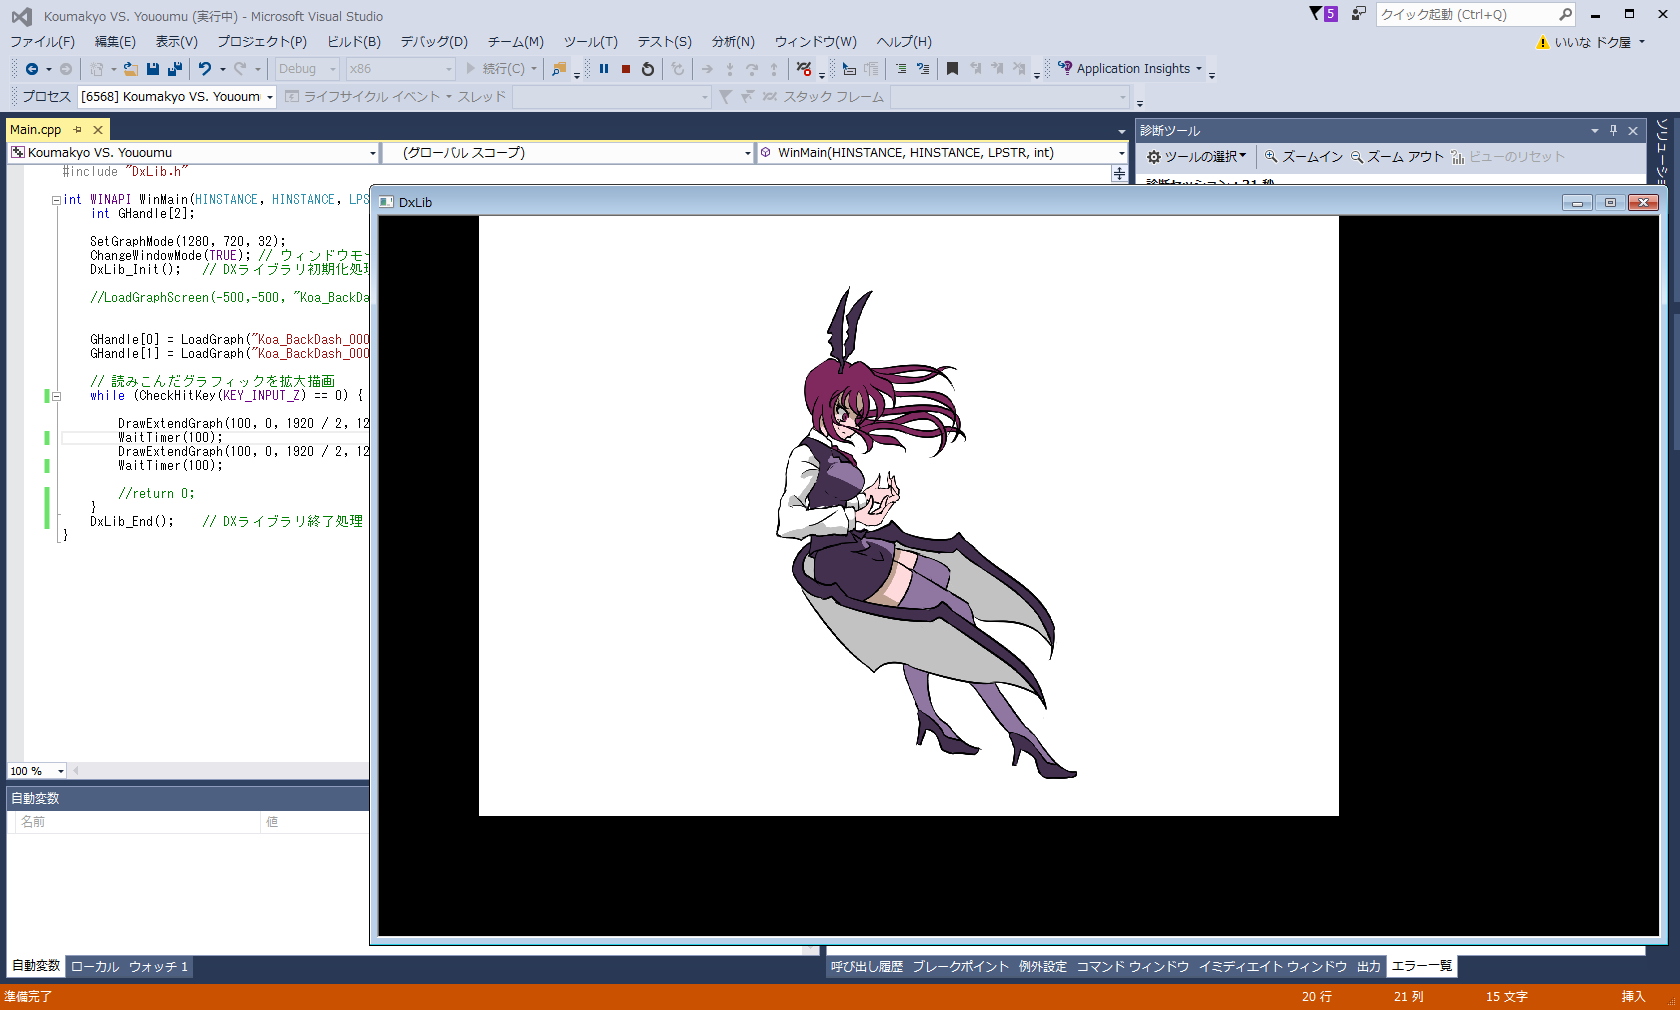Open the デバッグ(D) menu
Screen dimensions: 1680x1010
tap(434, 42)
